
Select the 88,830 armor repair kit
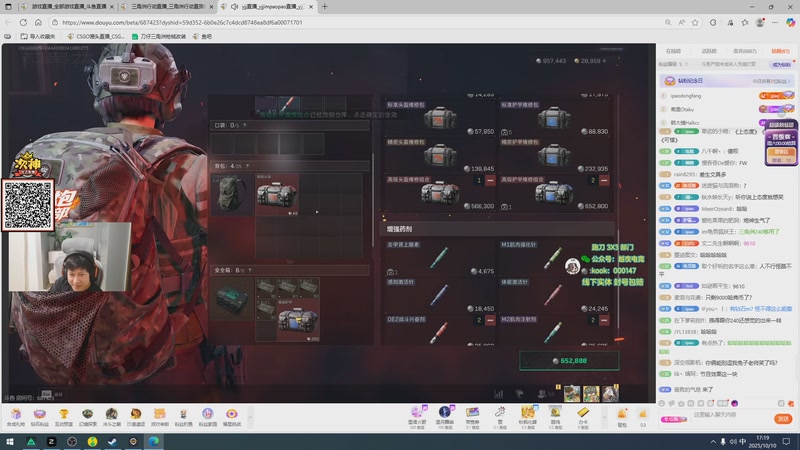tap(555, 118)
